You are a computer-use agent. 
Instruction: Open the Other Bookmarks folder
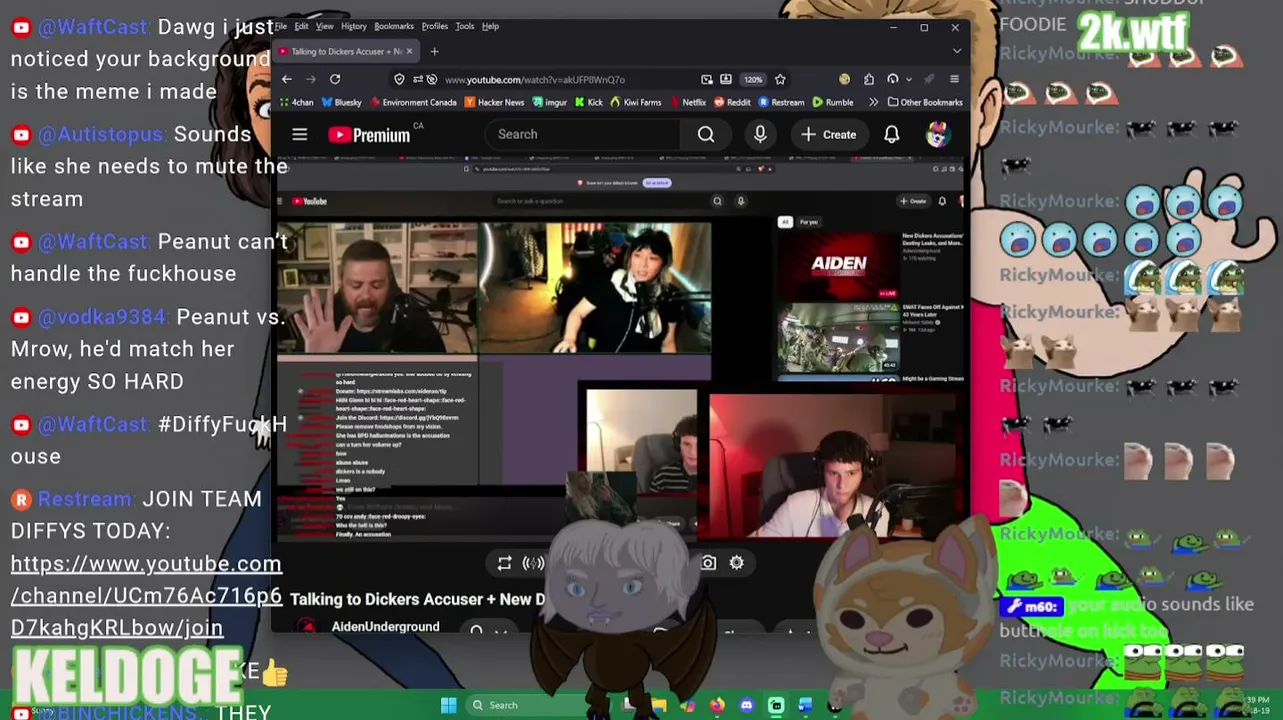[925, 102]
